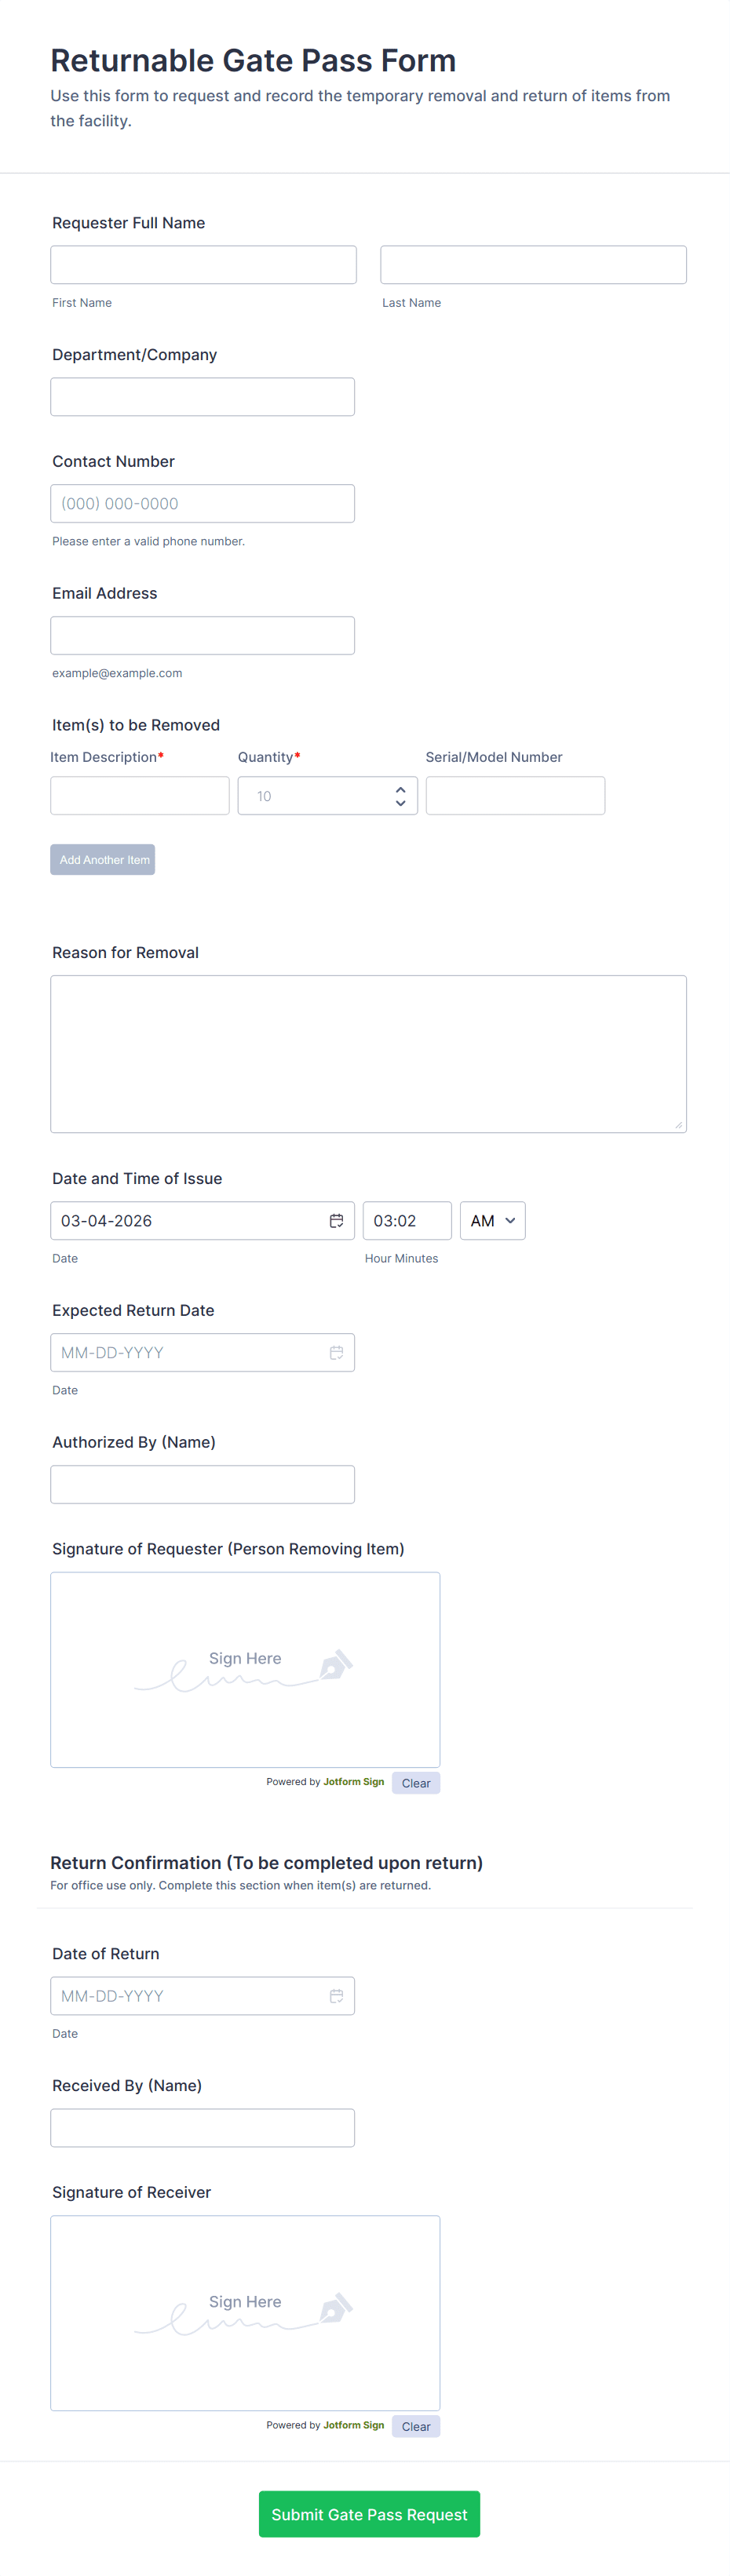The height and width of the screenshot is (2576, 730).
Task: Click the Serial/Model Number field
Action: coord(515,795)
